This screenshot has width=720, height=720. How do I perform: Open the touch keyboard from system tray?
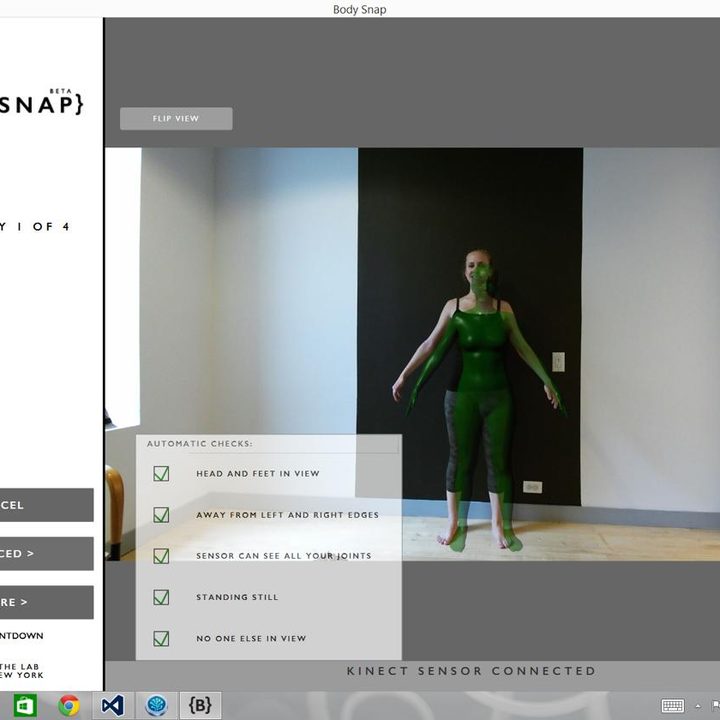673,706
